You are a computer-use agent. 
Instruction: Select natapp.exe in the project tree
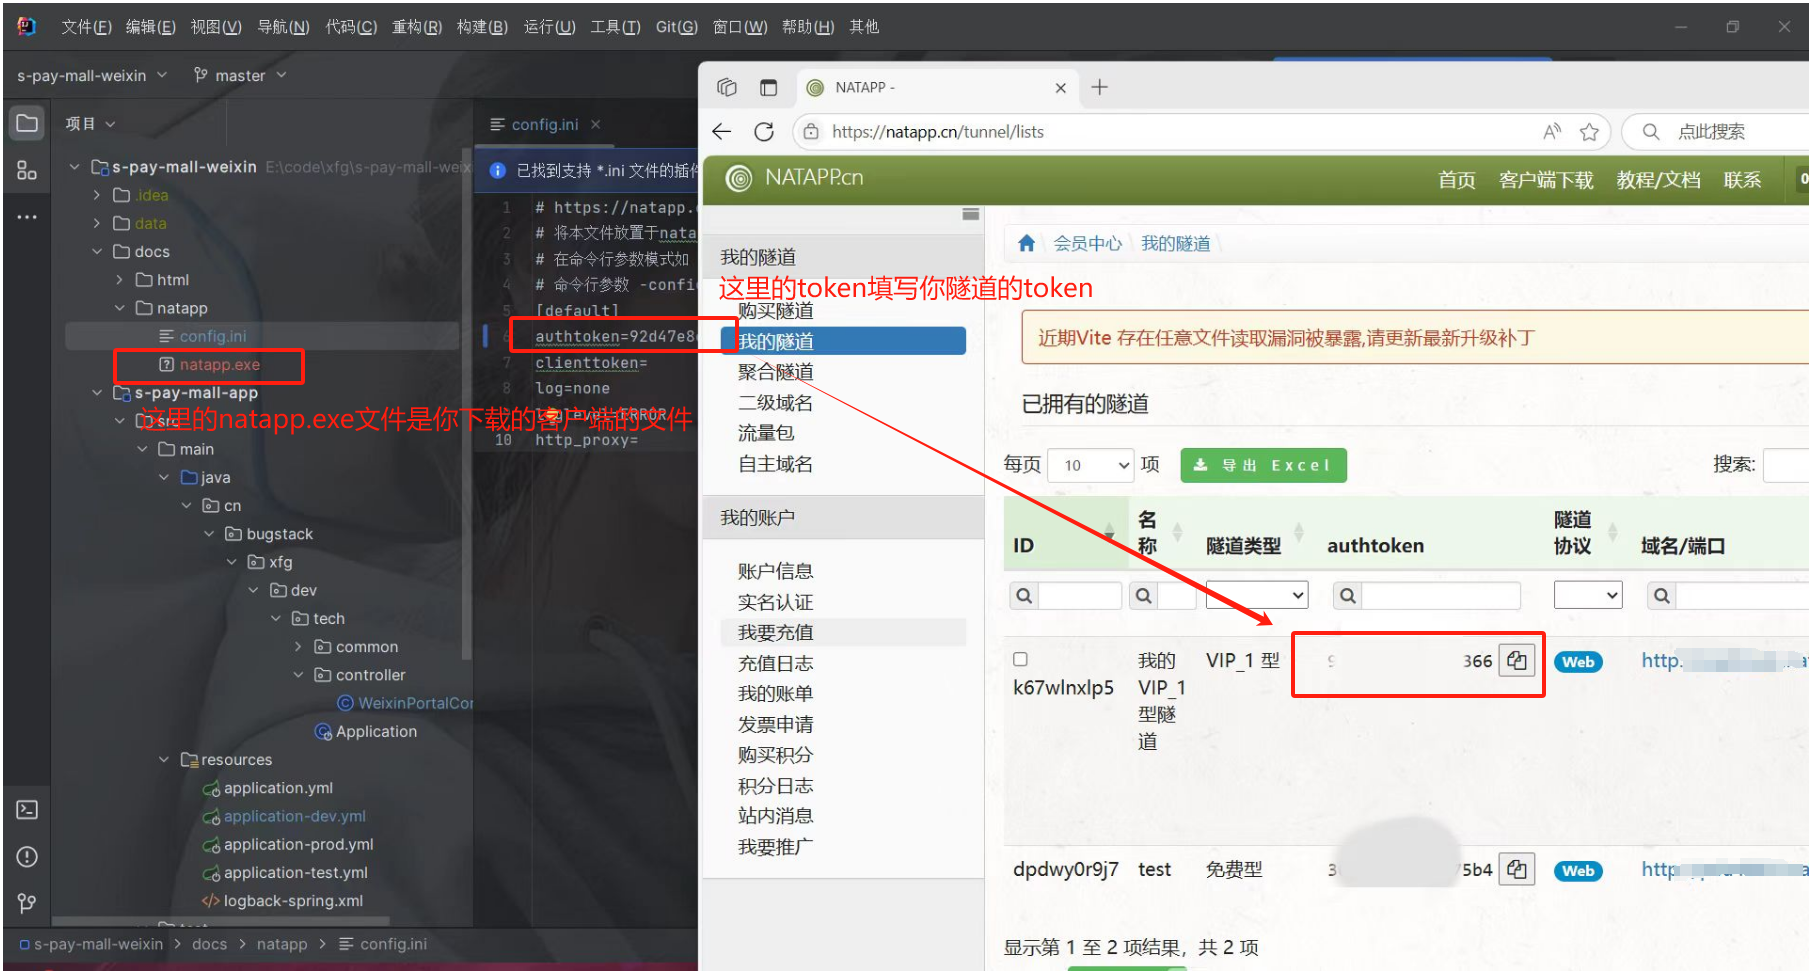pos(219,364)
